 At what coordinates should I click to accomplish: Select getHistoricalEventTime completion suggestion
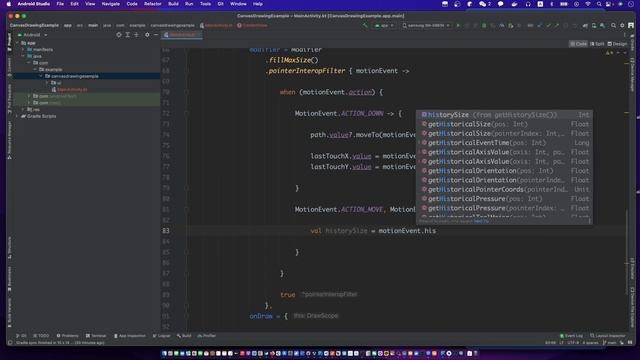pos(504,143)
